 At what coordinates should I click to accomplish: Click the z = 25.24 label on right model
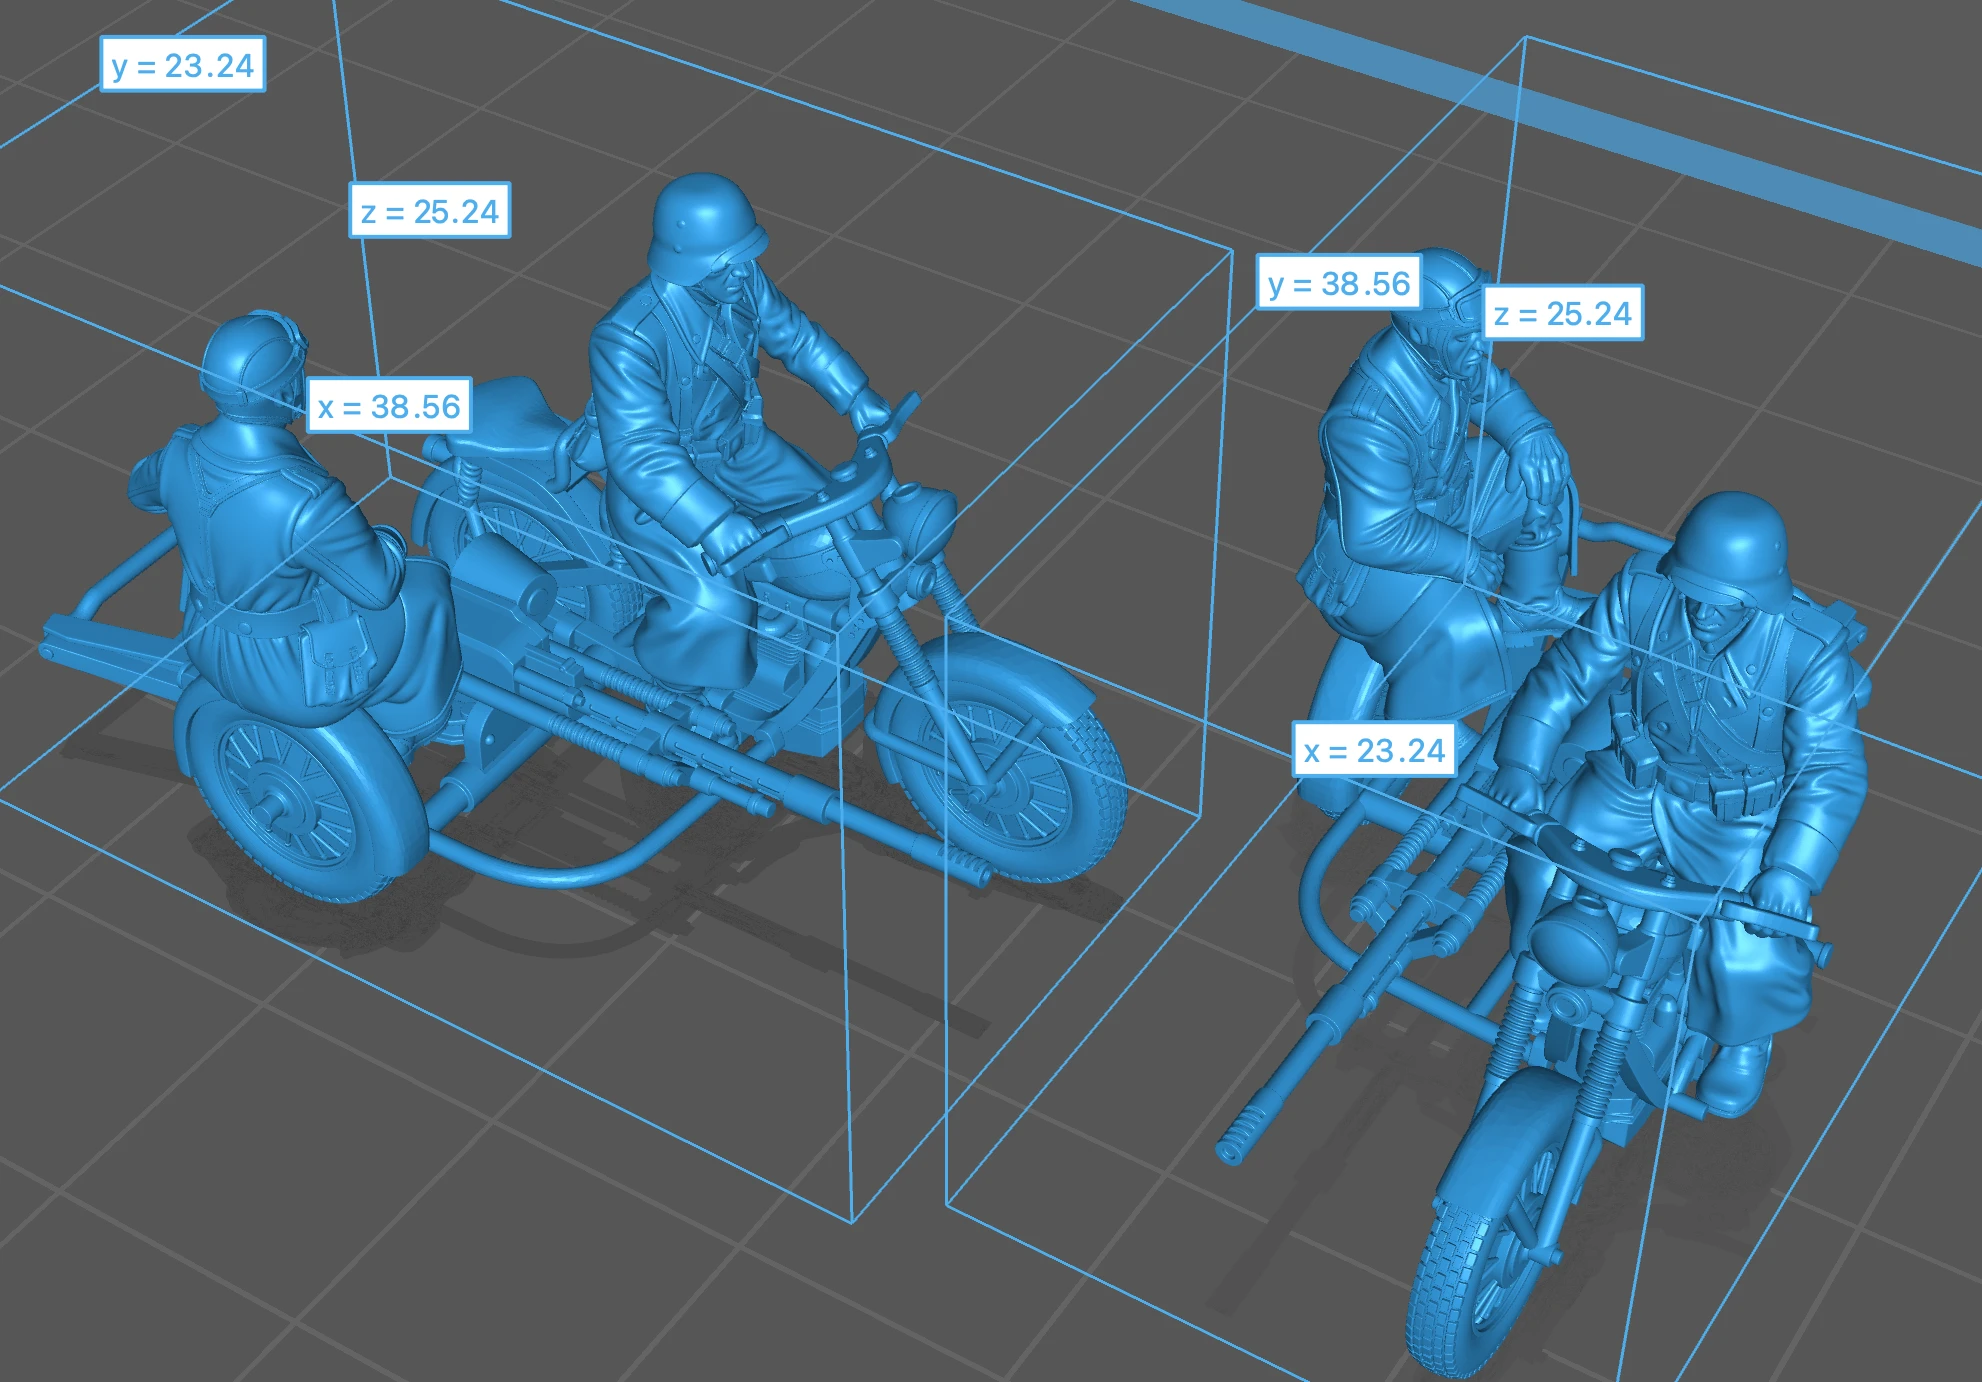(1563, 313)
